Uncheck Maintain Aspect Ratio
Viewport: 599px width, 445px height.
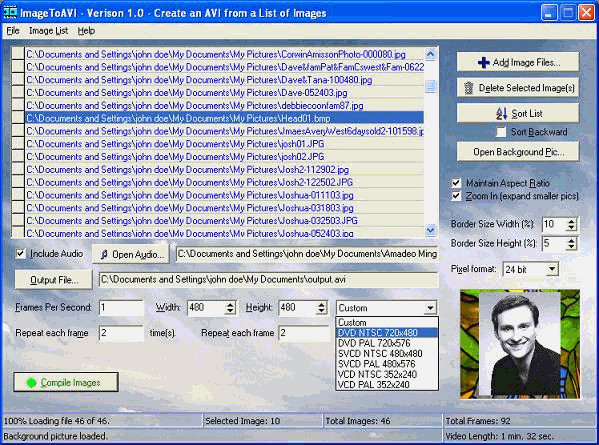(x=456, y=183)
